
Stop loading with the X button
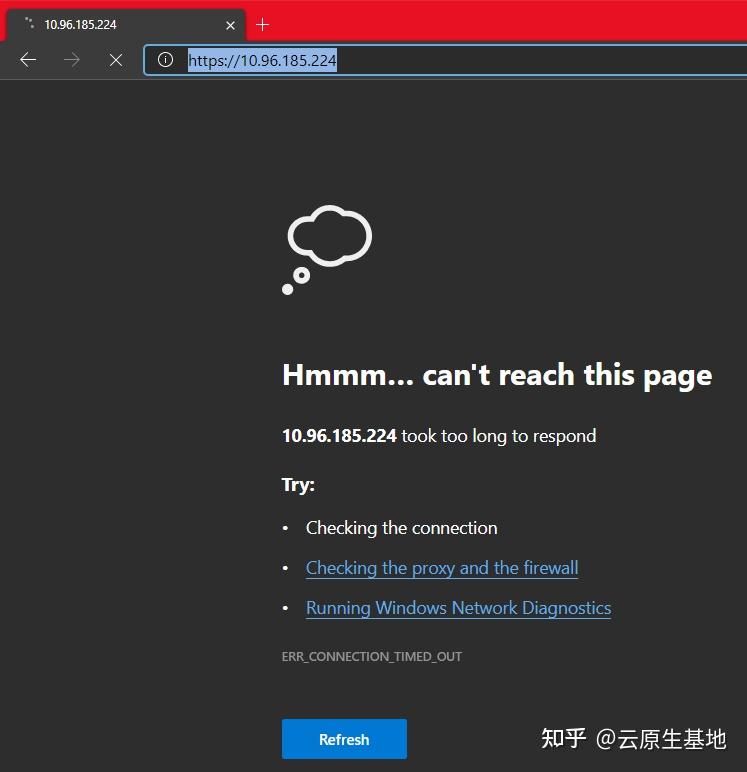(x=116, y=60)
